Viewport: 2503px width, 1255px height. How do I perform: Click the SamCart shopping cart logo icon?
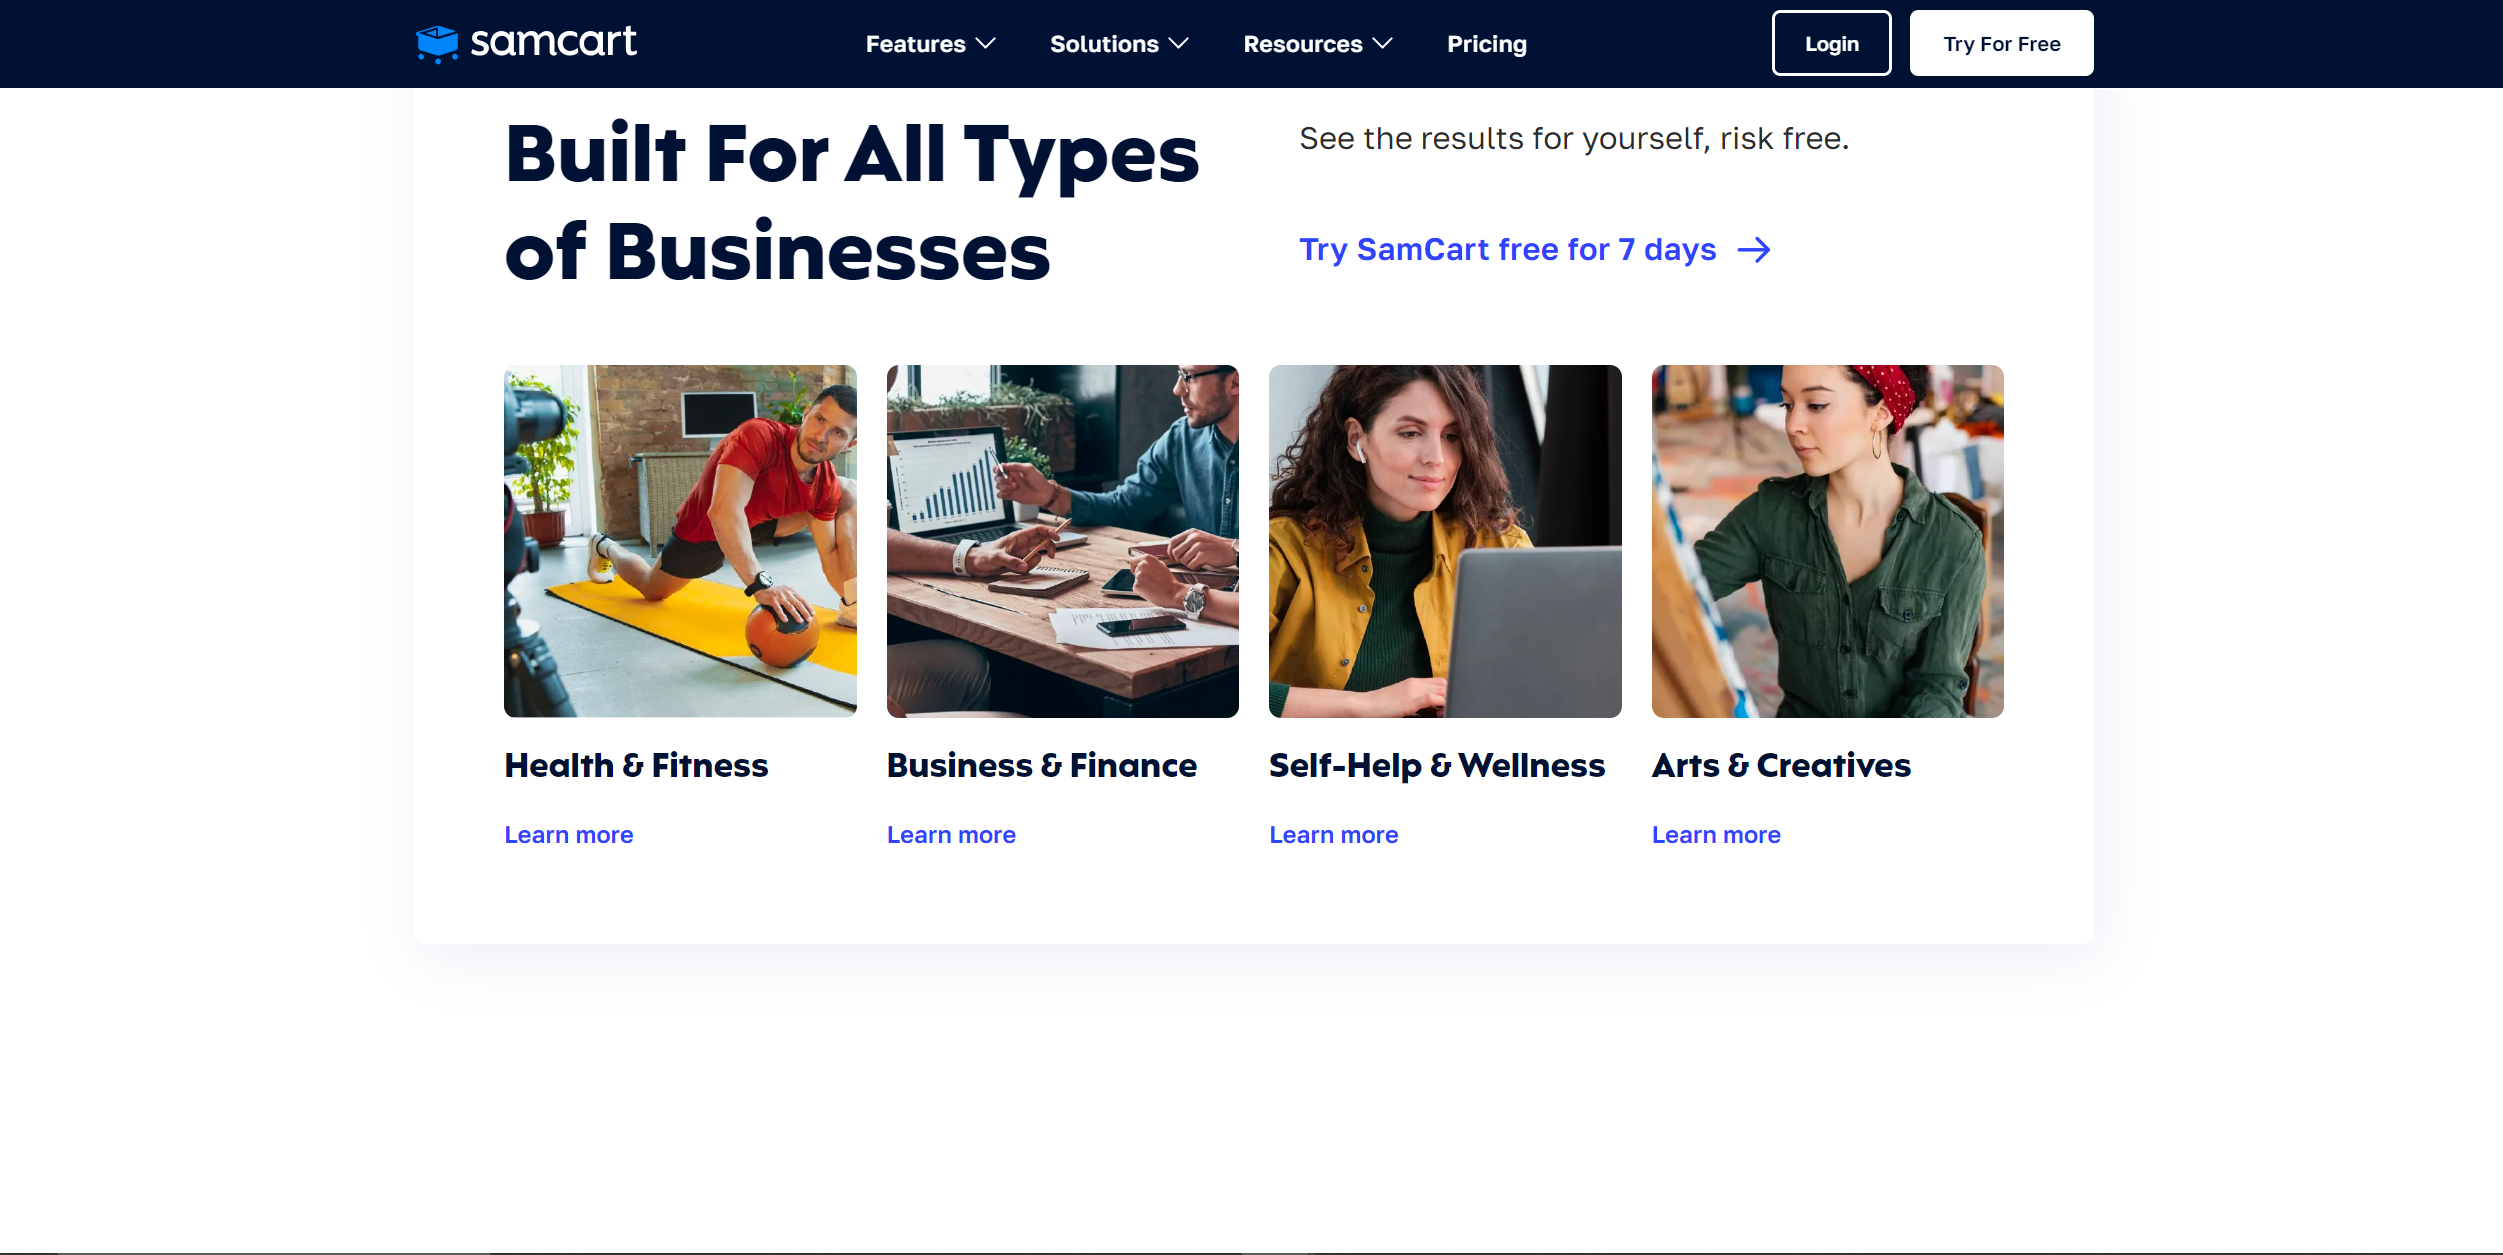coord(437,44)
